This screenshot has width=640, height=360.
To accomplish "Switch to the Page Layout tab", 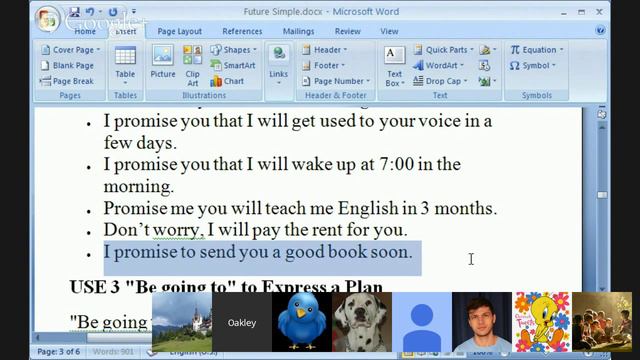I will pos(180,31).
